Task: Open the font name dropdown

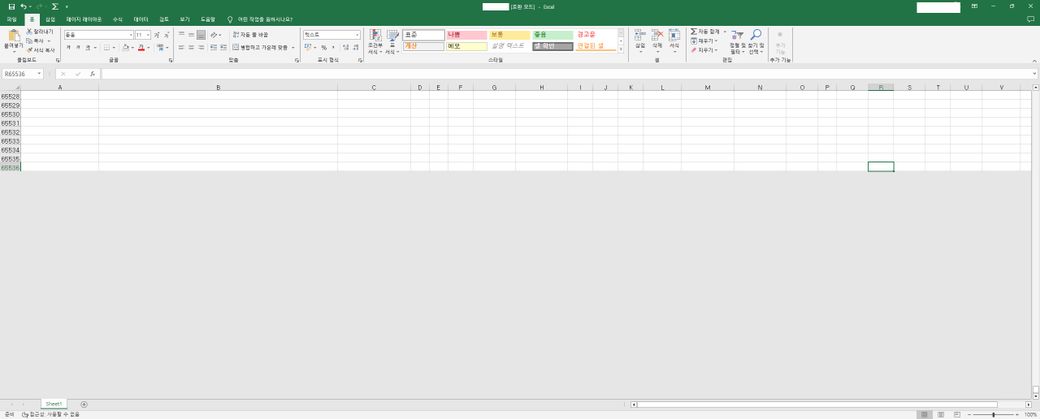Action: pyautogui.click(x=130, y=35)
